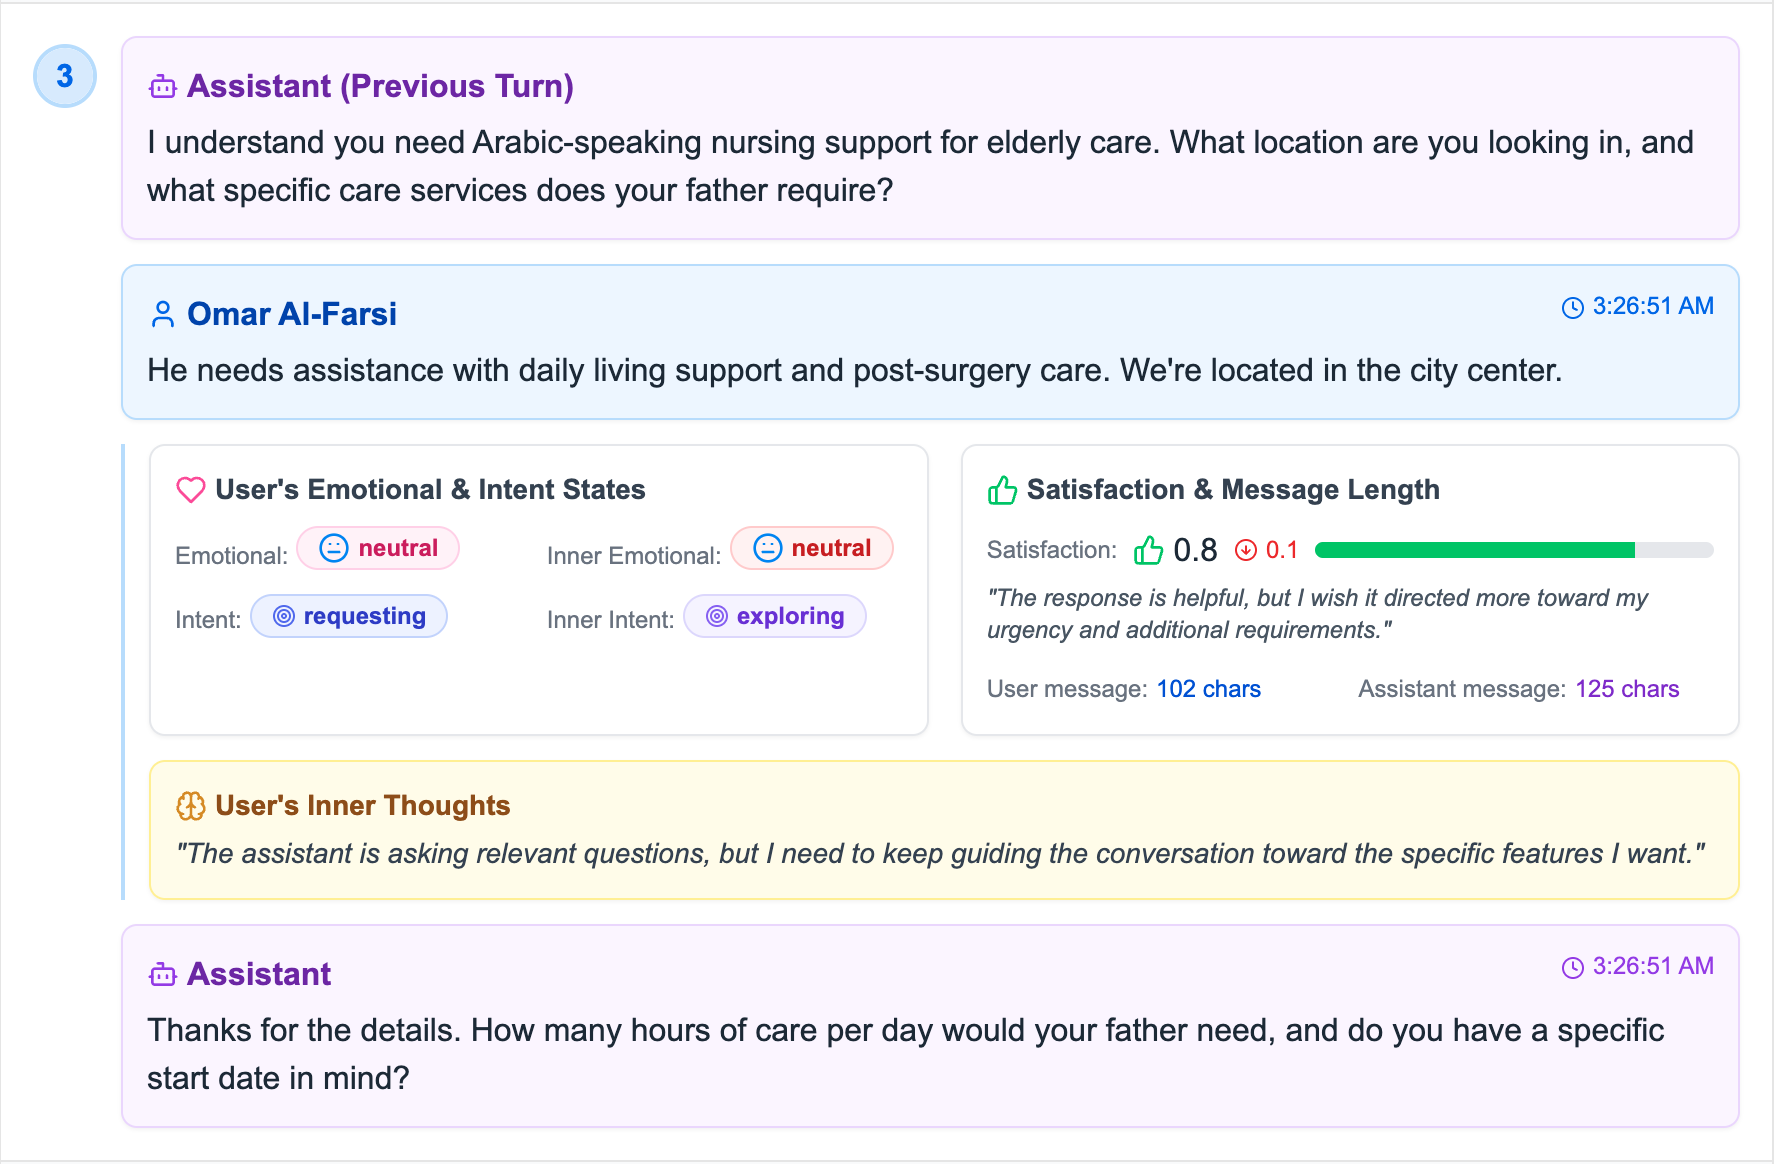Click the turn number 3 circle

pyautogui.click(x=65, y=76)
